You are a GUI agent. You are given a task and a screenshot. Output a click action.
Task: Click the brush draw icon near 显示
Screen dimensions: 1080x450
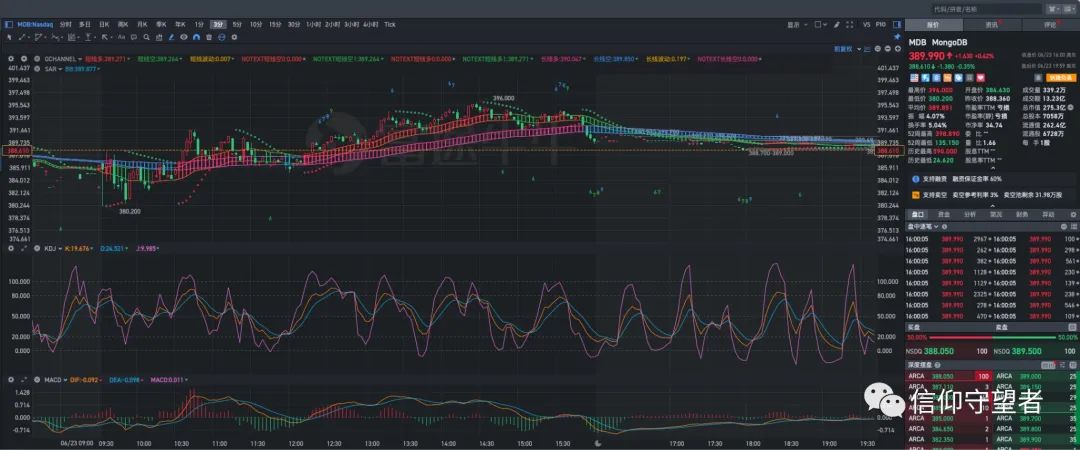click(x=836, y=25)
